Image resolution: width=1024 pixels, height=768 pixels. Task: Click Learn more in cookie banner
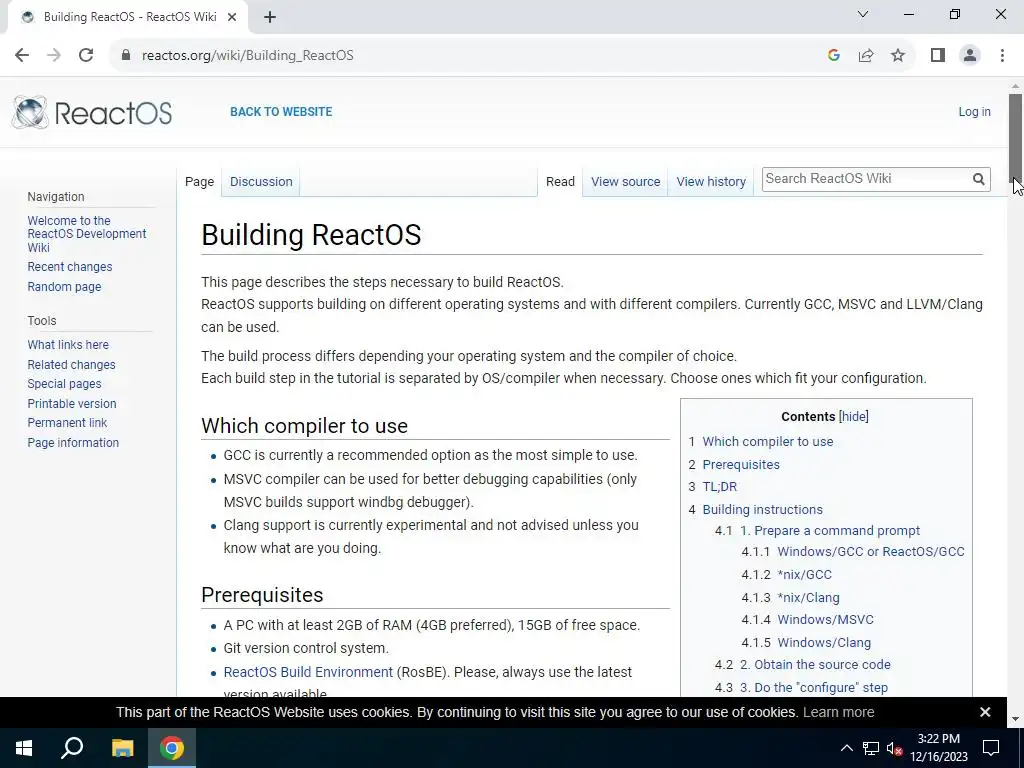coord(839,712)
